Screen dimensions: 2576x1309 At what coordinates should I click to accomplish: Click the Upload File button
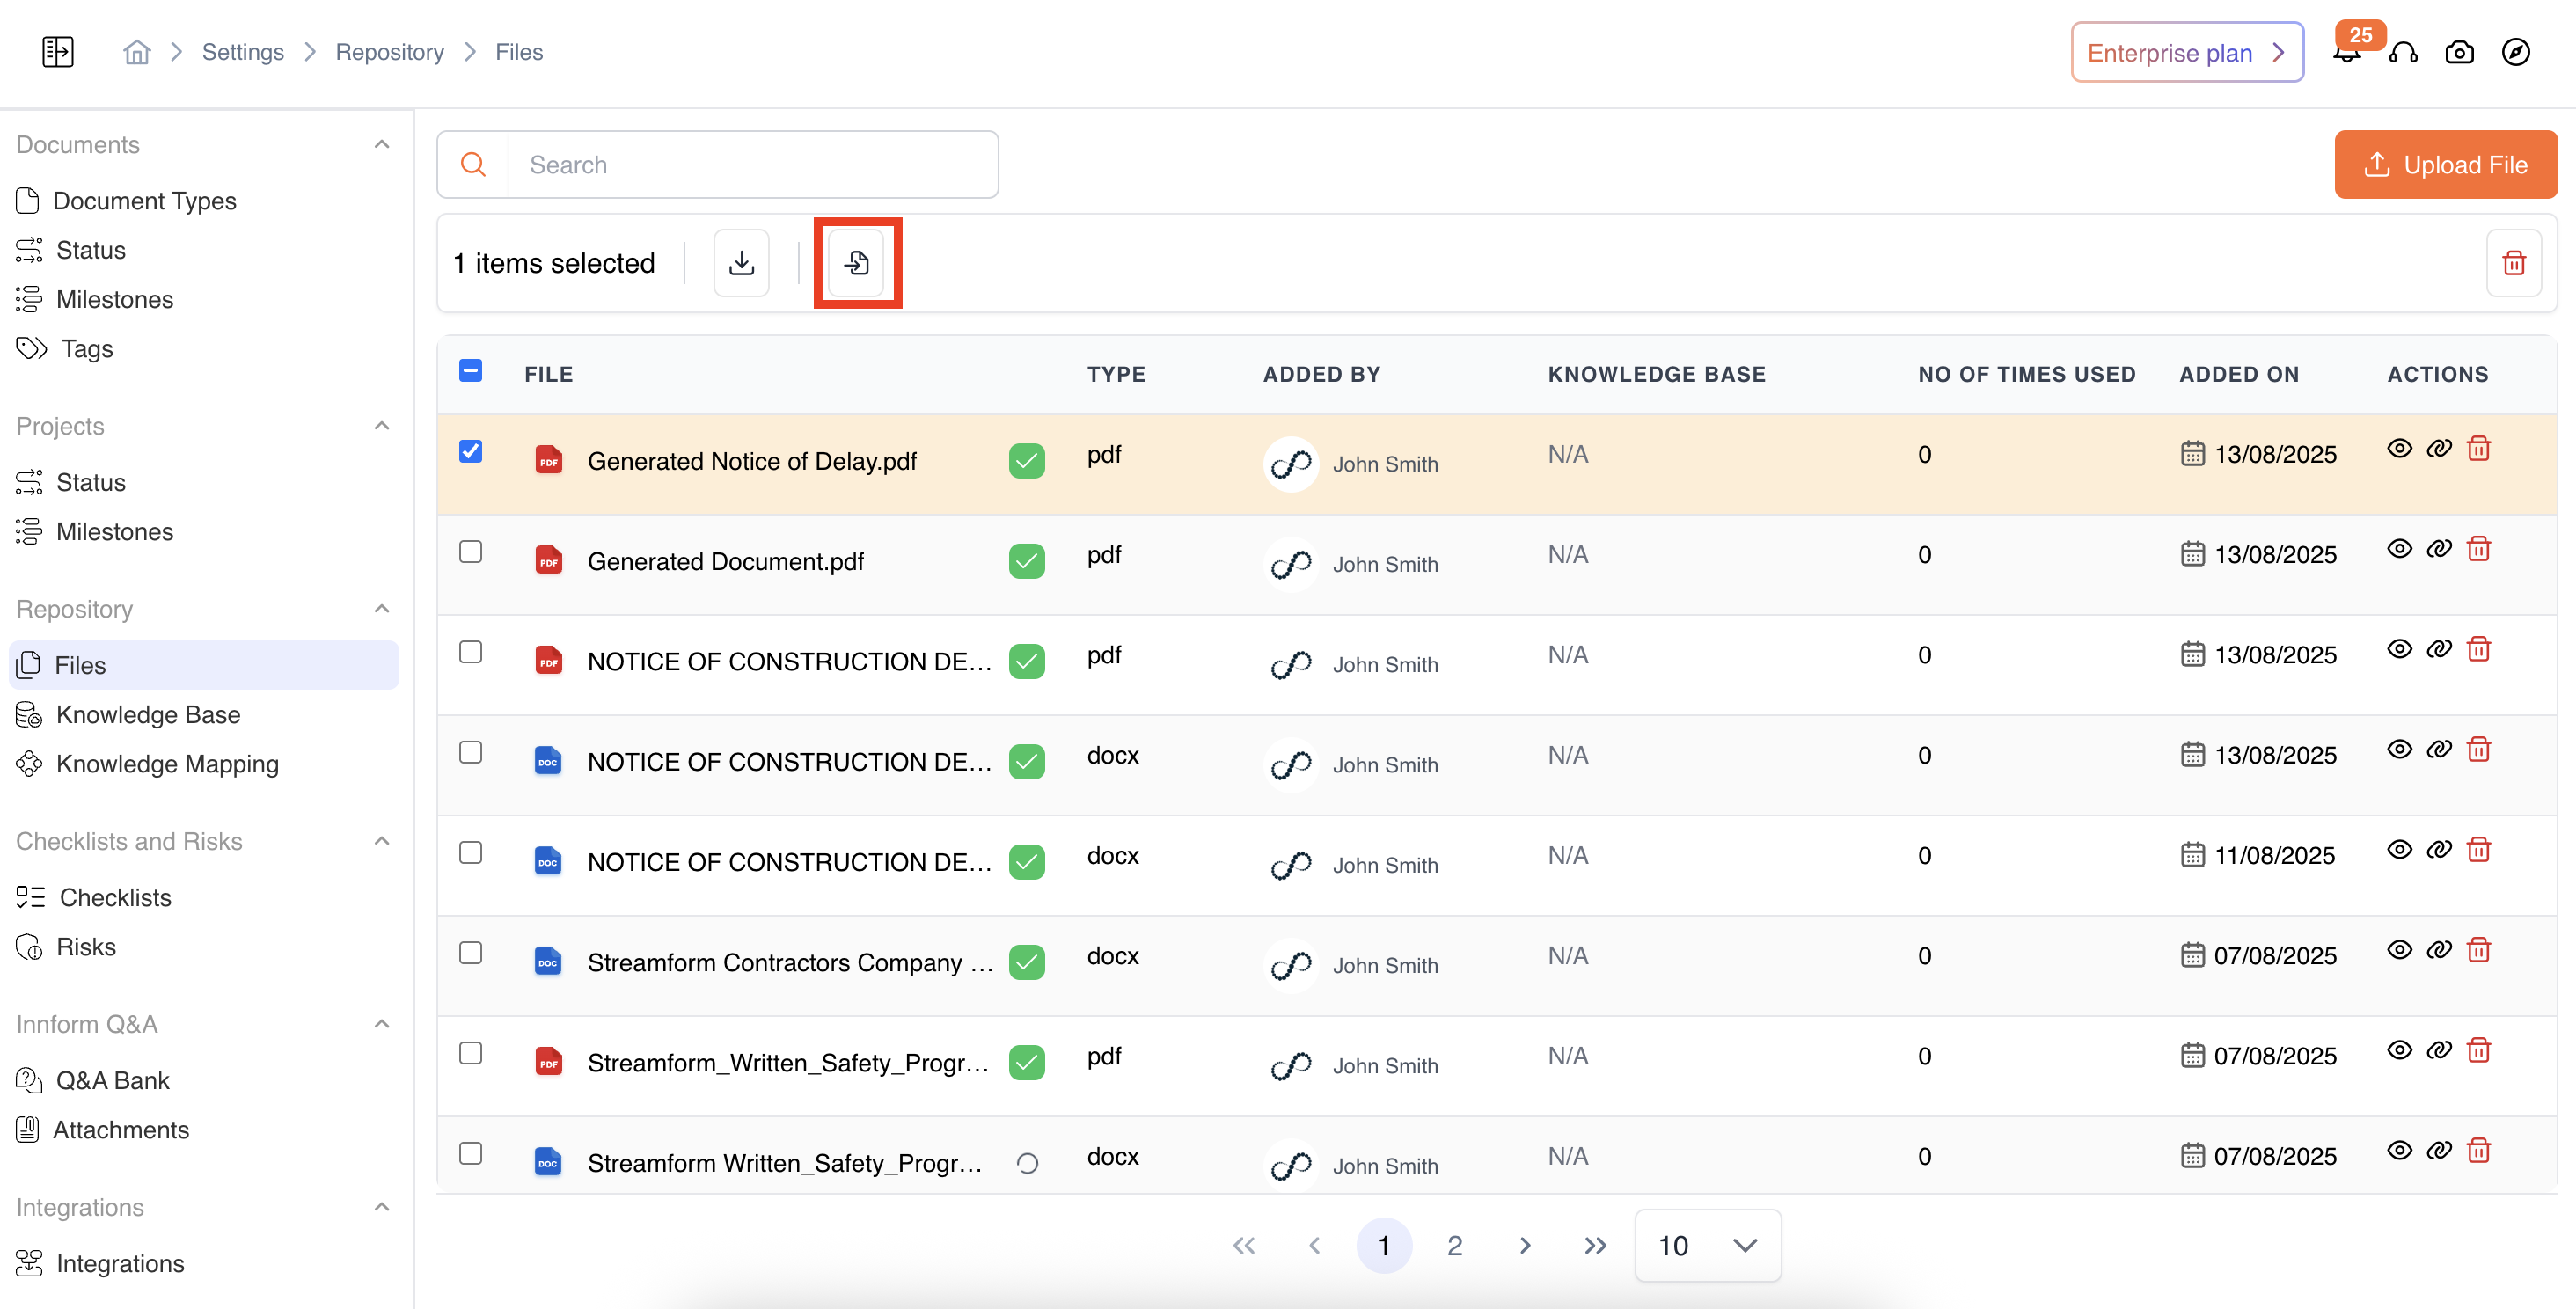pos(2445,165)
